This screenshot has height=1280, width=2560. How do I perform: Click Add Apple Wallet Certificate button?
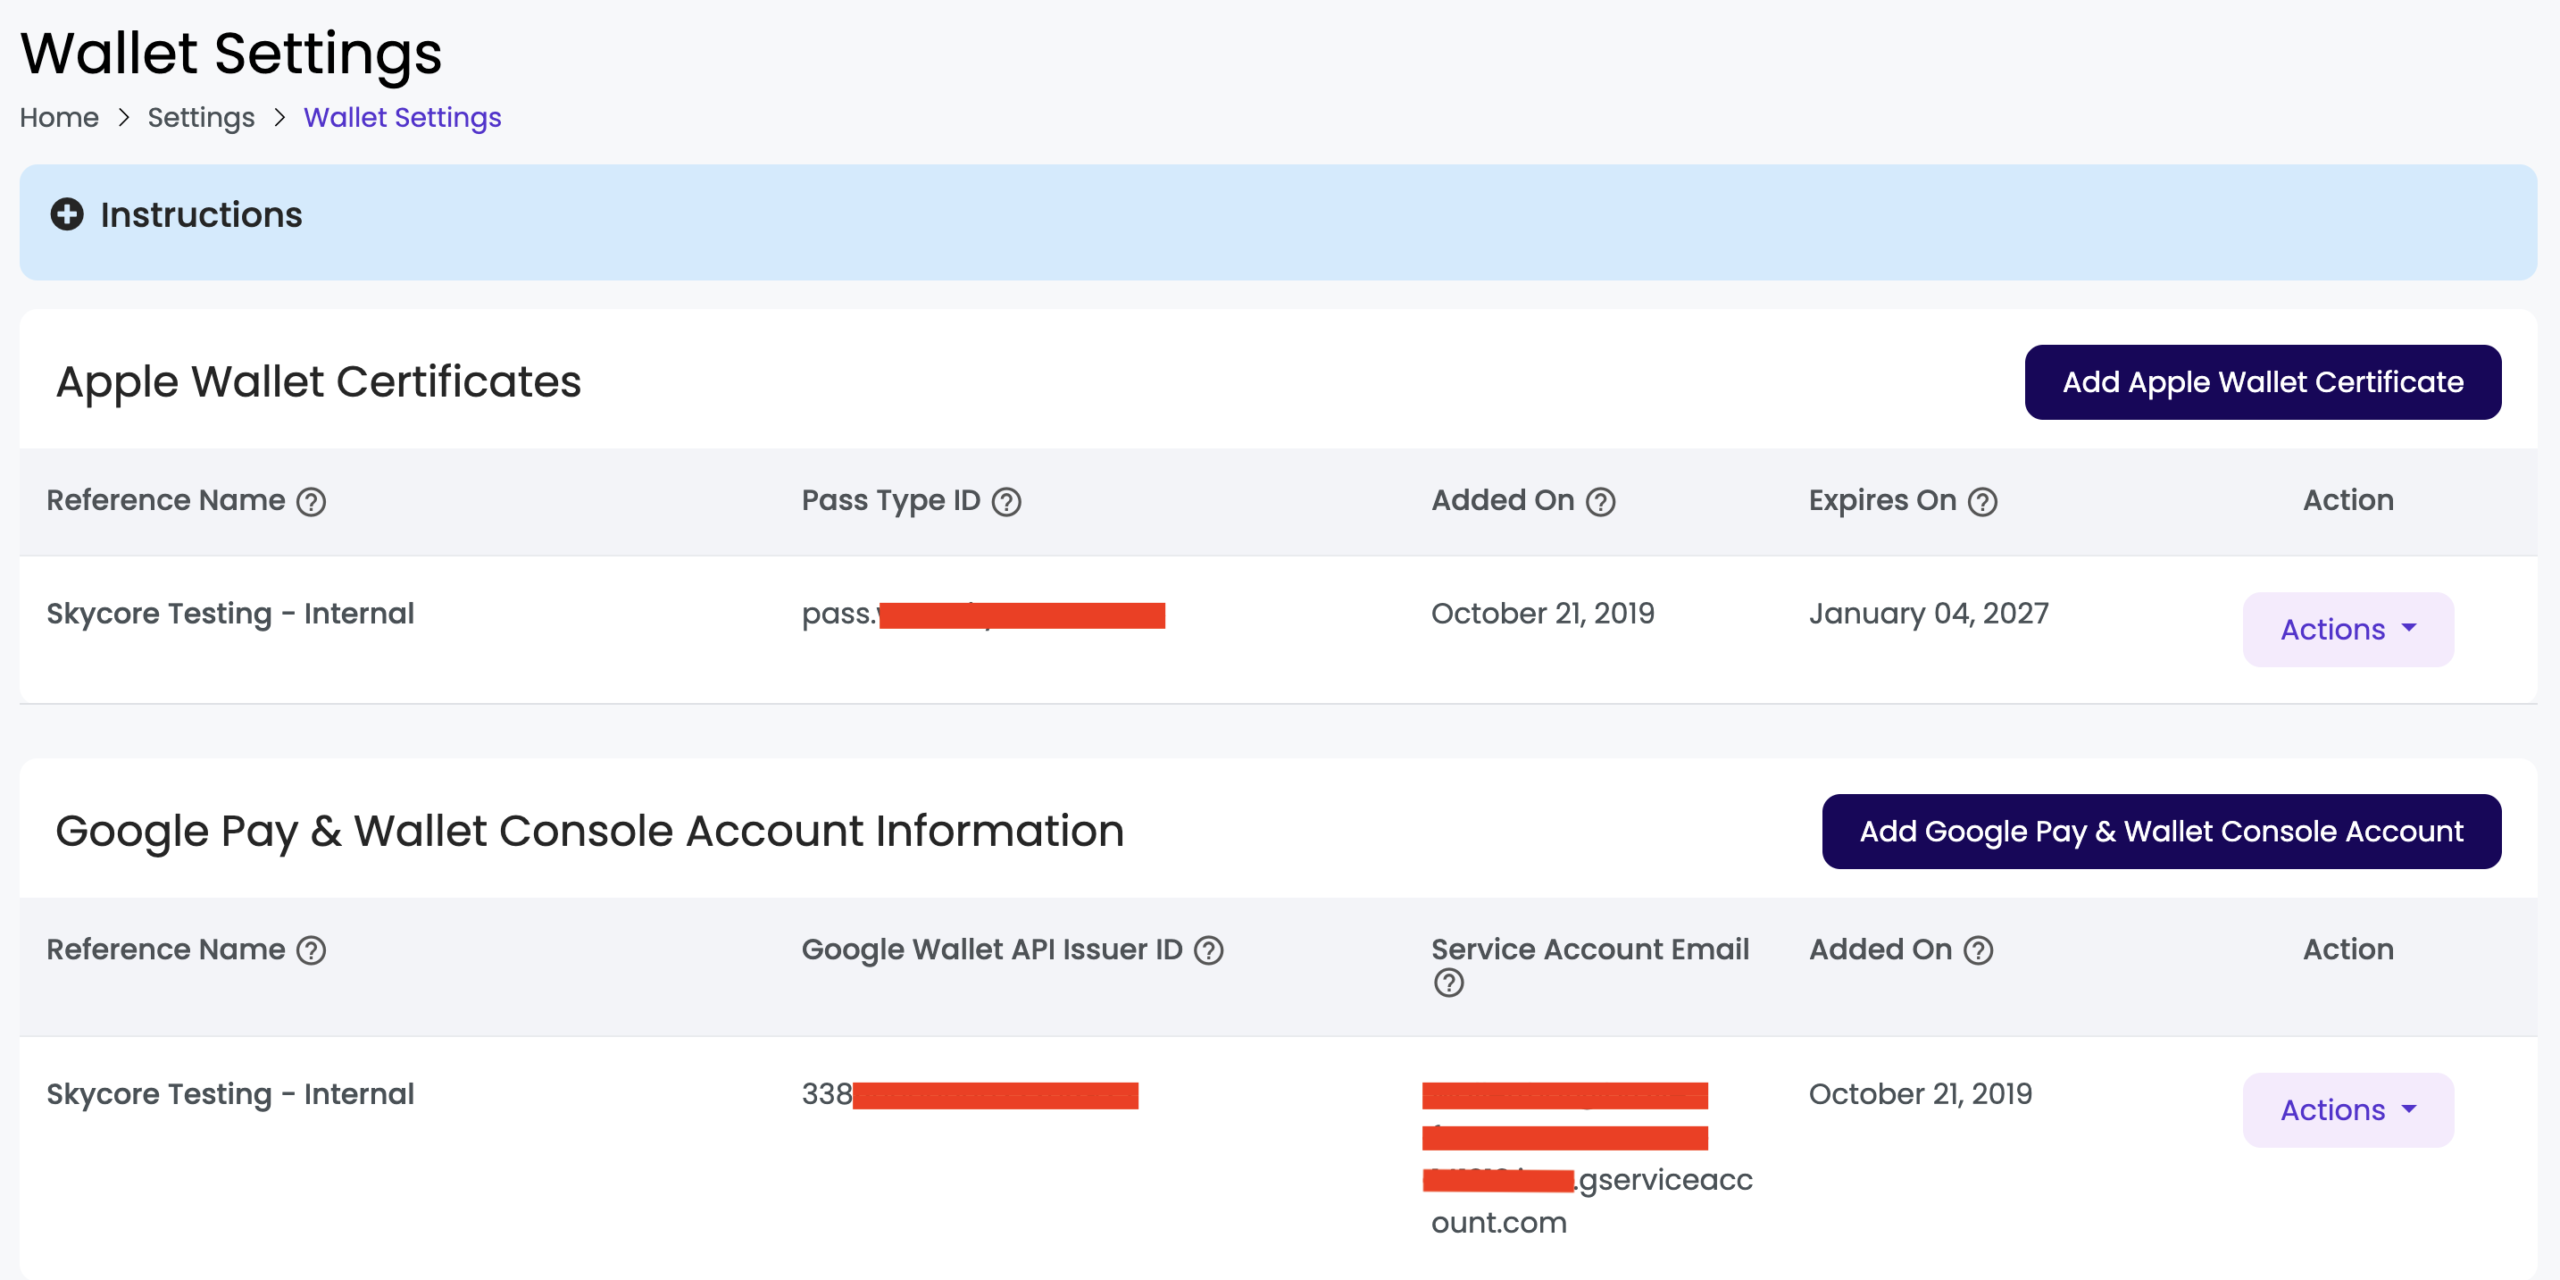click(2262, 382)
